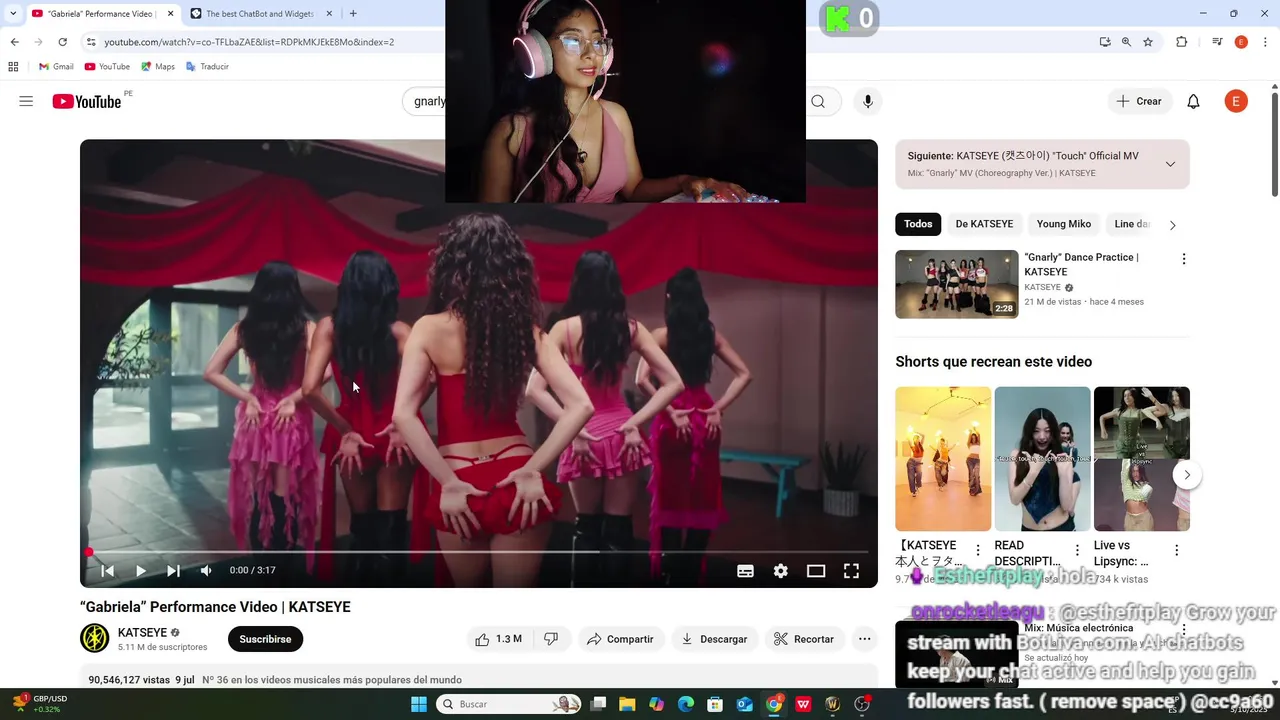Open Microsoft Edge from taskbar
This screenshot has width=1280, height=720.
coord(686,704)
